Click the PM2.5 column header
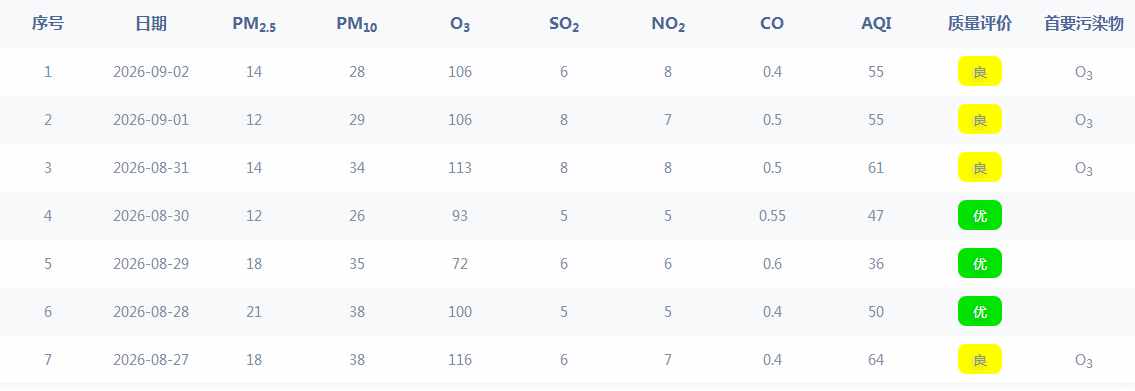The height and width of the screenshot is (391, 1135). [254, 25]
